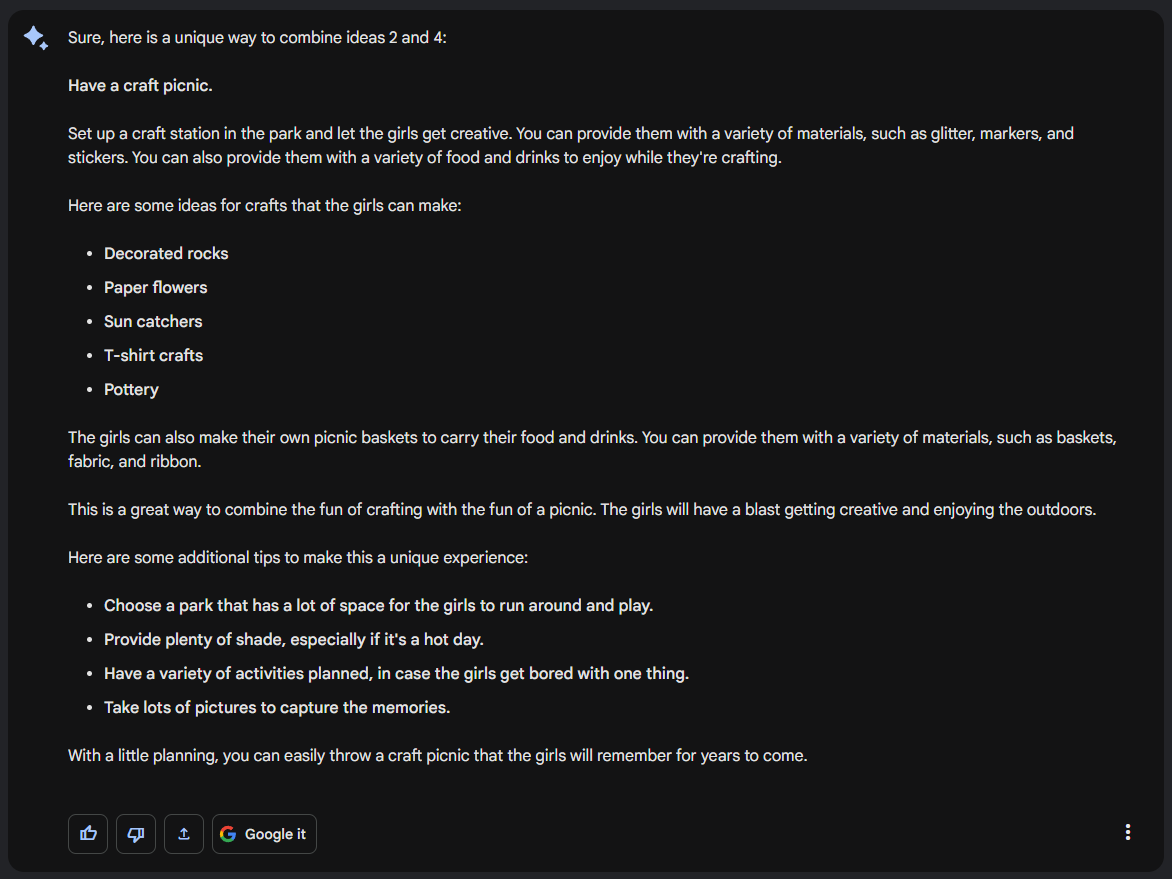Click the bold 'Have a craft picnic.' heading

(140, 86)
